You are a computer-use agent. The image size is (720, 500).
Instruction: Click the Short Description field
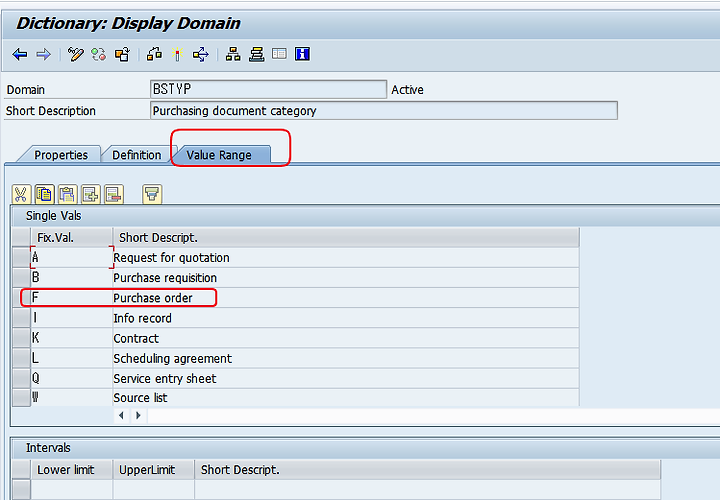pyautogui.click(x=383, y=111)
